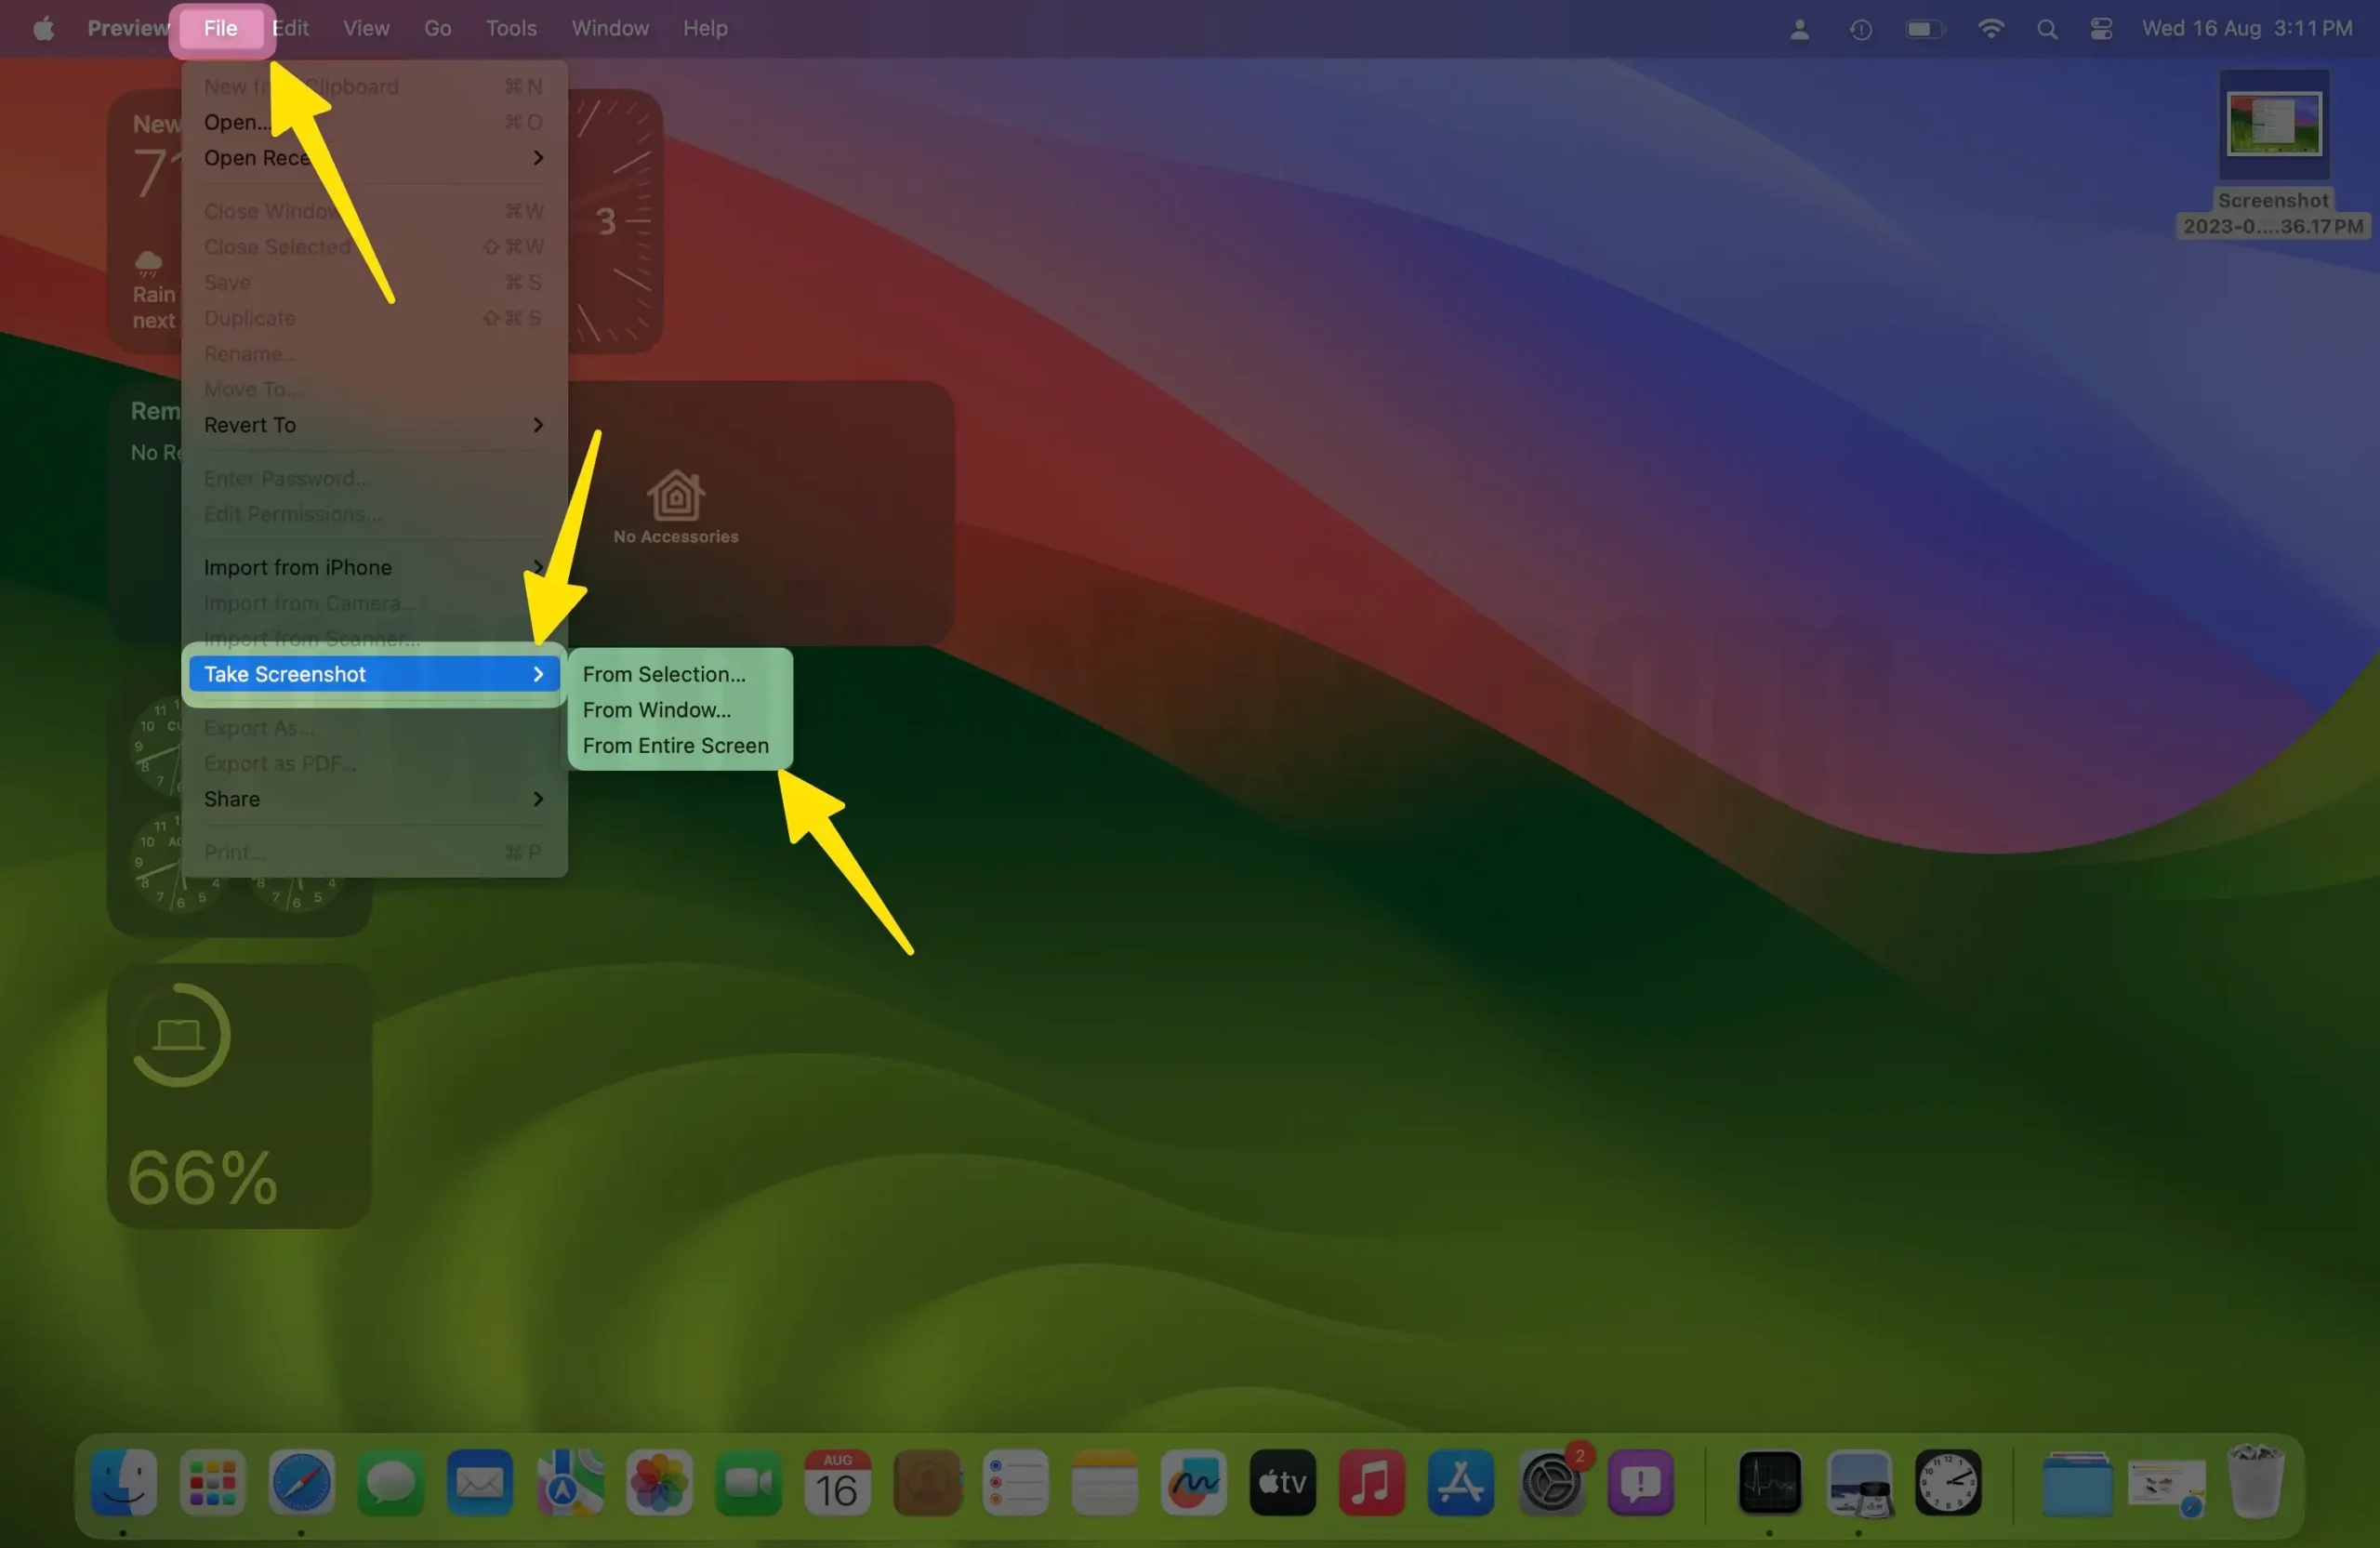This screenshot has width=2380, height=1548.
Task: Start FaceTime from the Dock
Action: click(747, 1482)
